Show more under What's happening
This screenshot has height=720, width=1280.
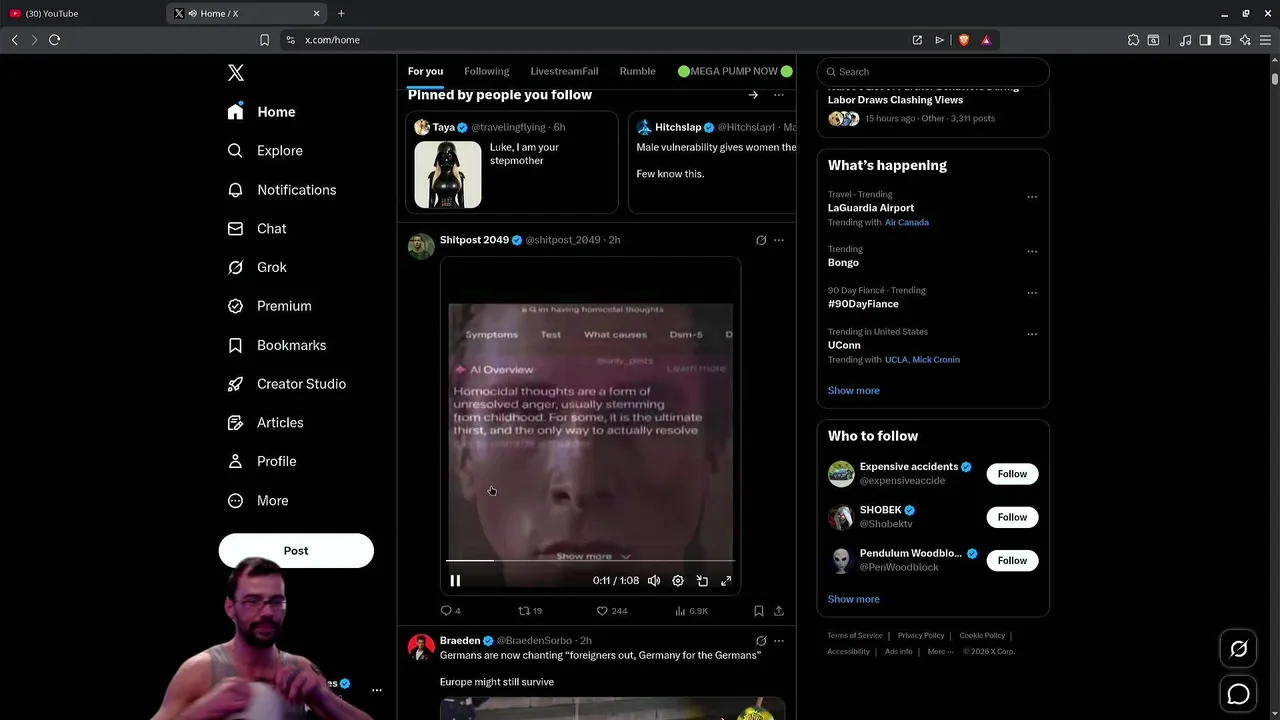coord(853,390)
